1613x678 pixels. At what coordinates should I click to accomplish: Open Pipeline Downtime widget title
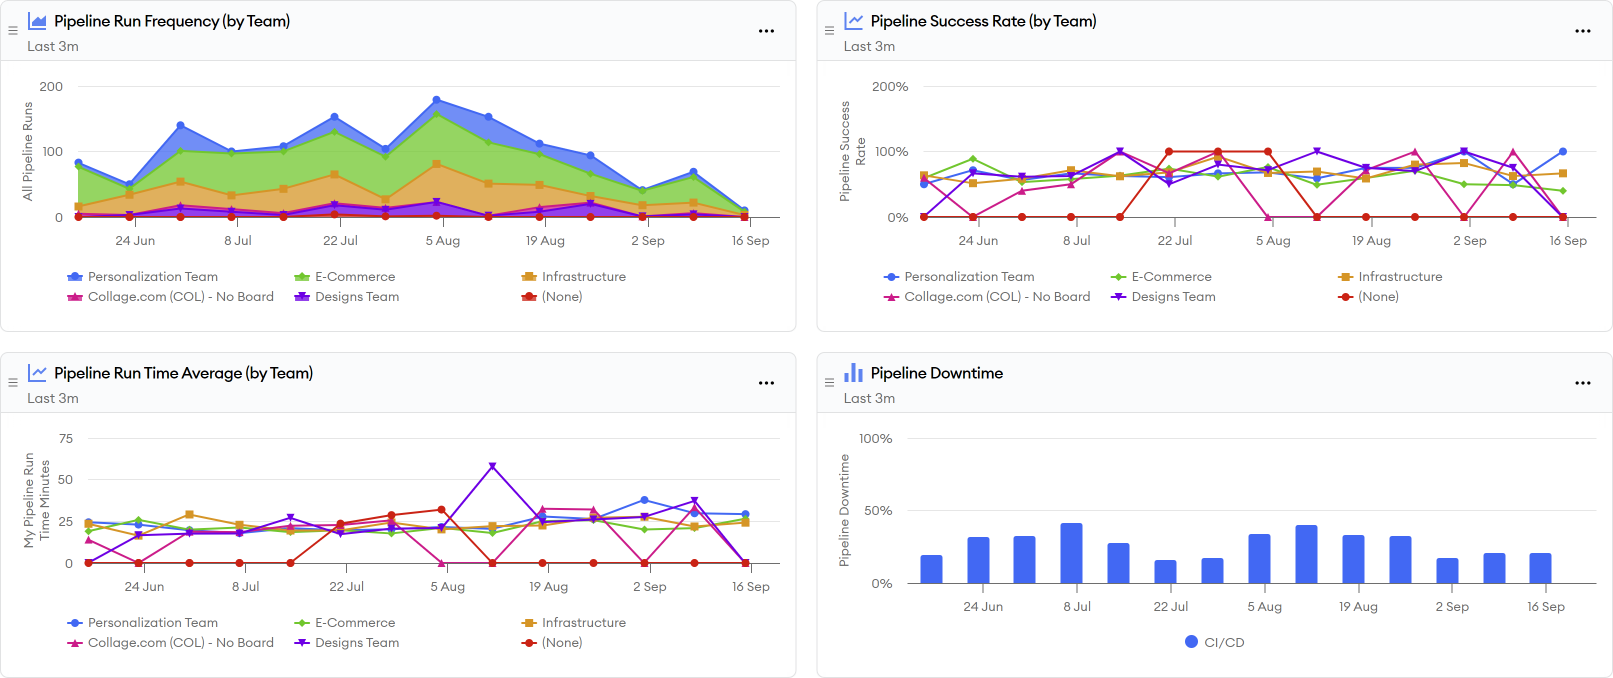pos(936,373)
